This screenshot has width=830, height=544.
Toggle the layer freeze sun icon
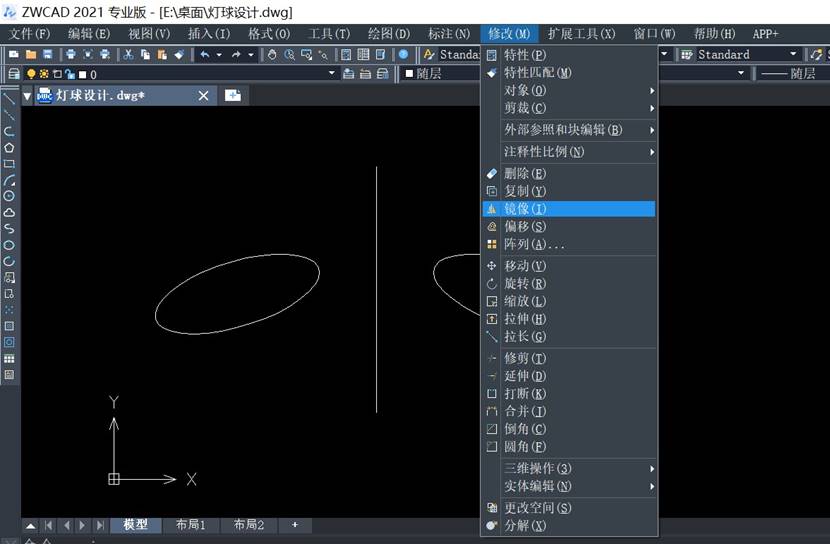click(x=44, y=74)
